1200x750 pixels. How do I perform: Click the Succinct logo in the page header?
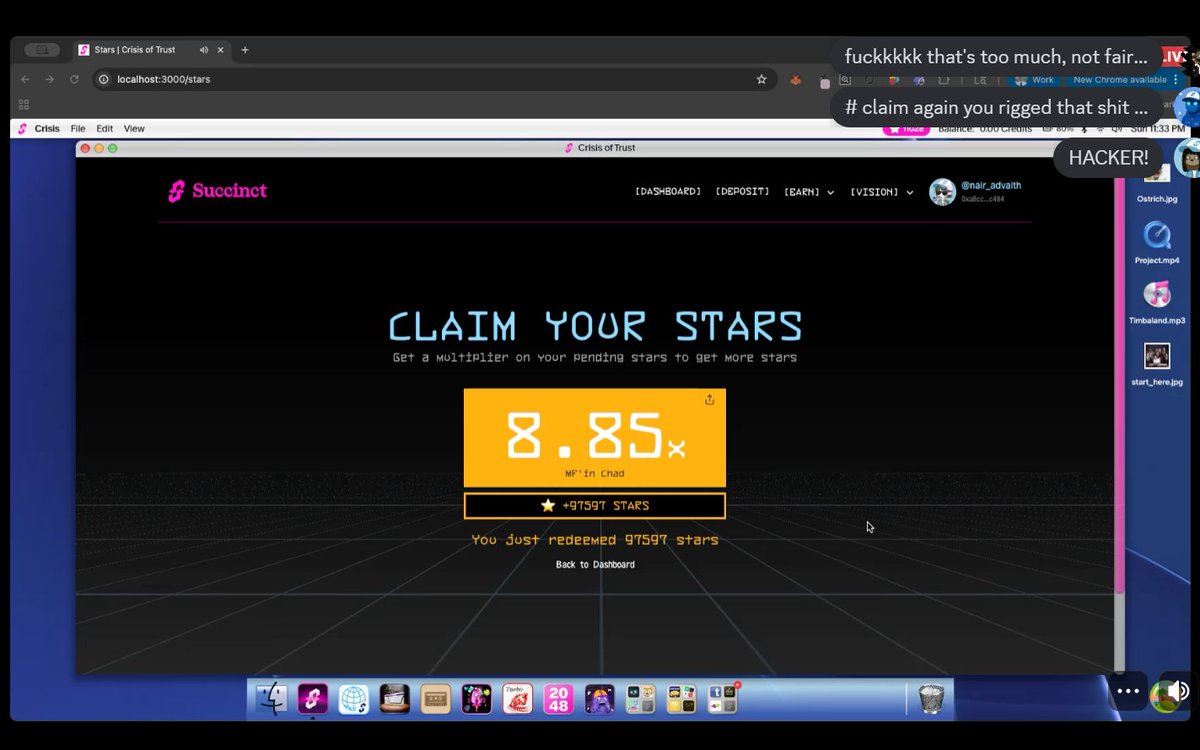click(218, 191)
